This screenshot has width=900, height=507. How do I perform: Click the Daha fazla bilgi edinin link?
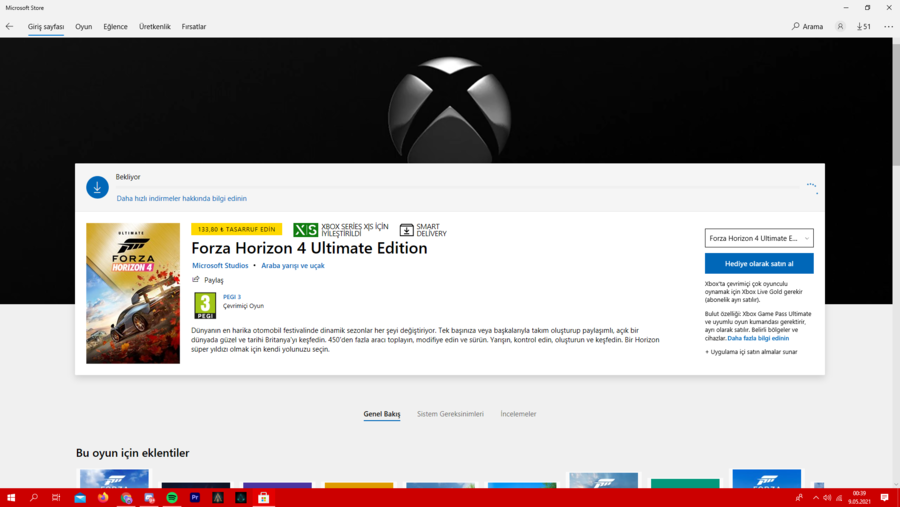(758, 338)
